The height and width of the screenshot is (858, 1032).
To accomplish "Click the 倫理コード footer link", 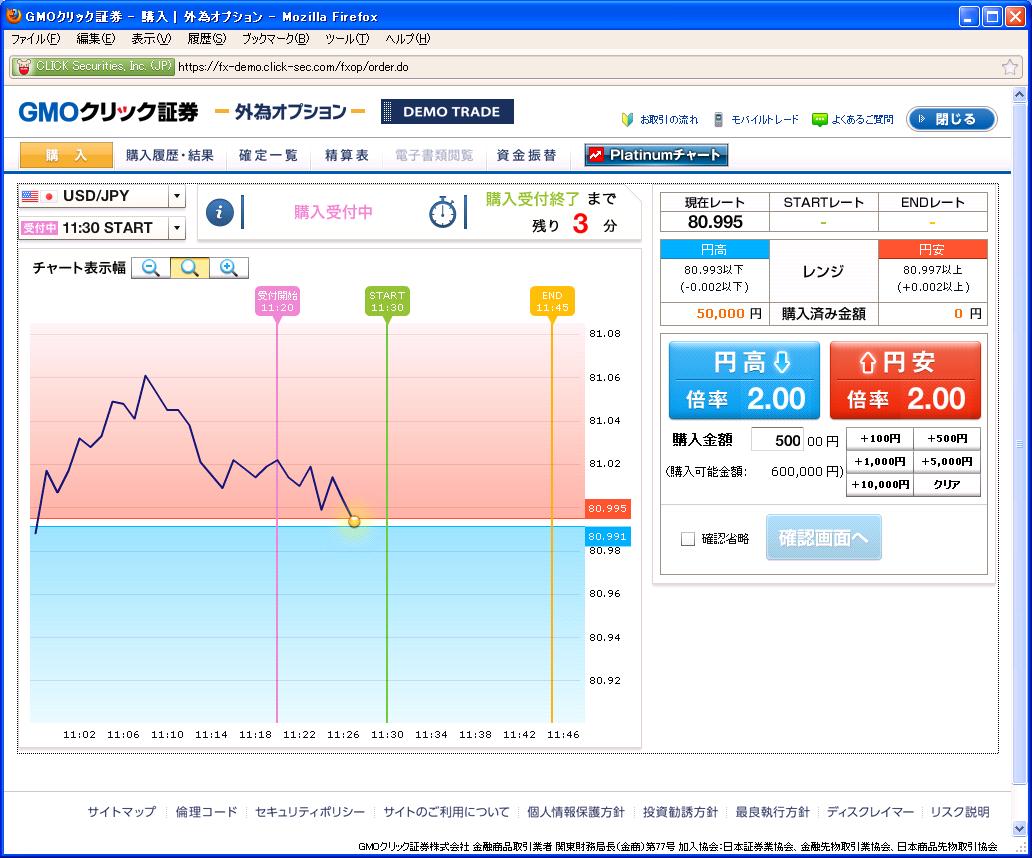I will [x=206, y=812].
